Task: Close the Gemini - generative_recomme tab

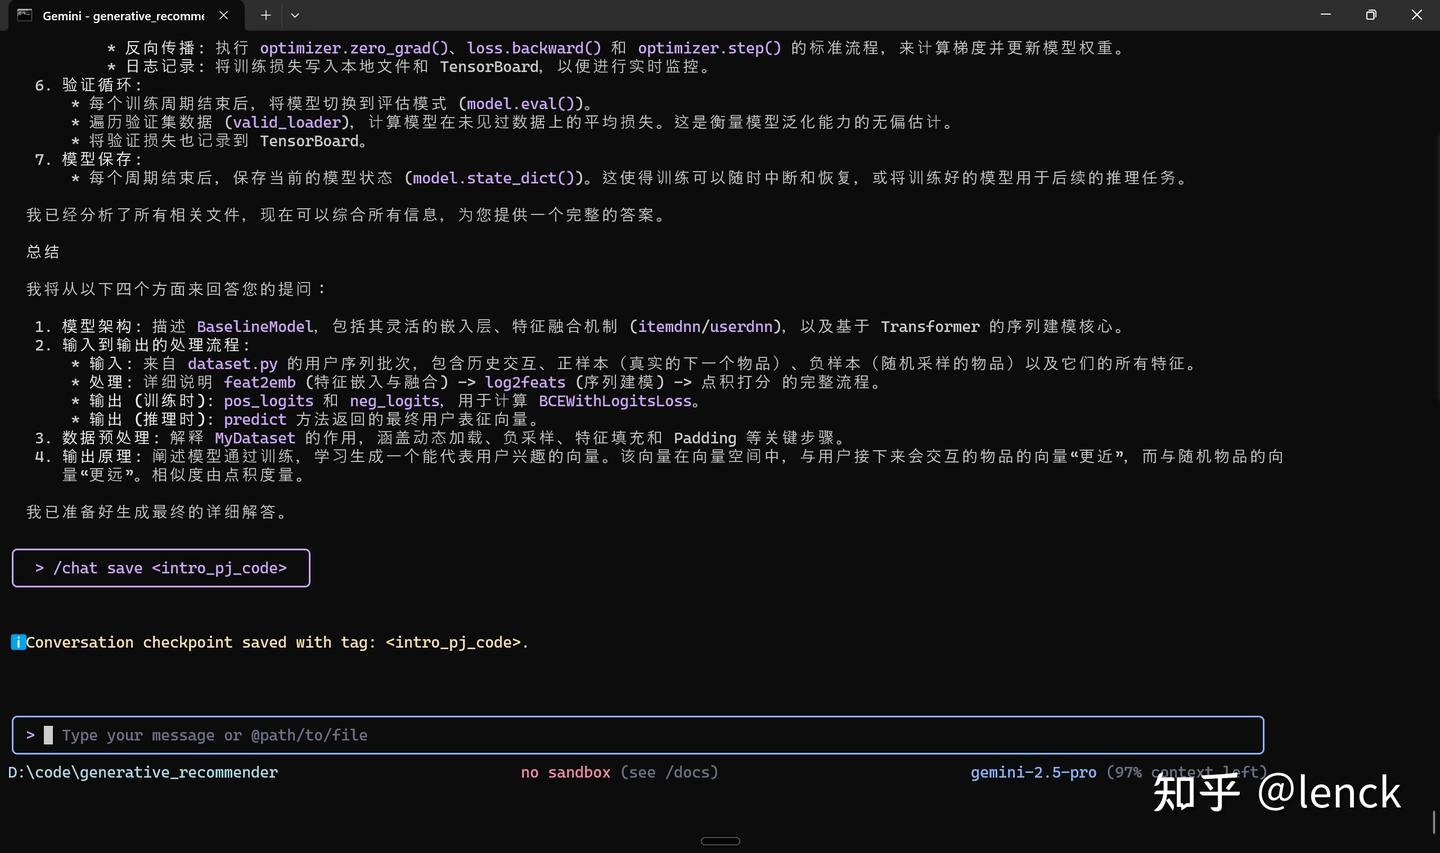Action: 223,15
